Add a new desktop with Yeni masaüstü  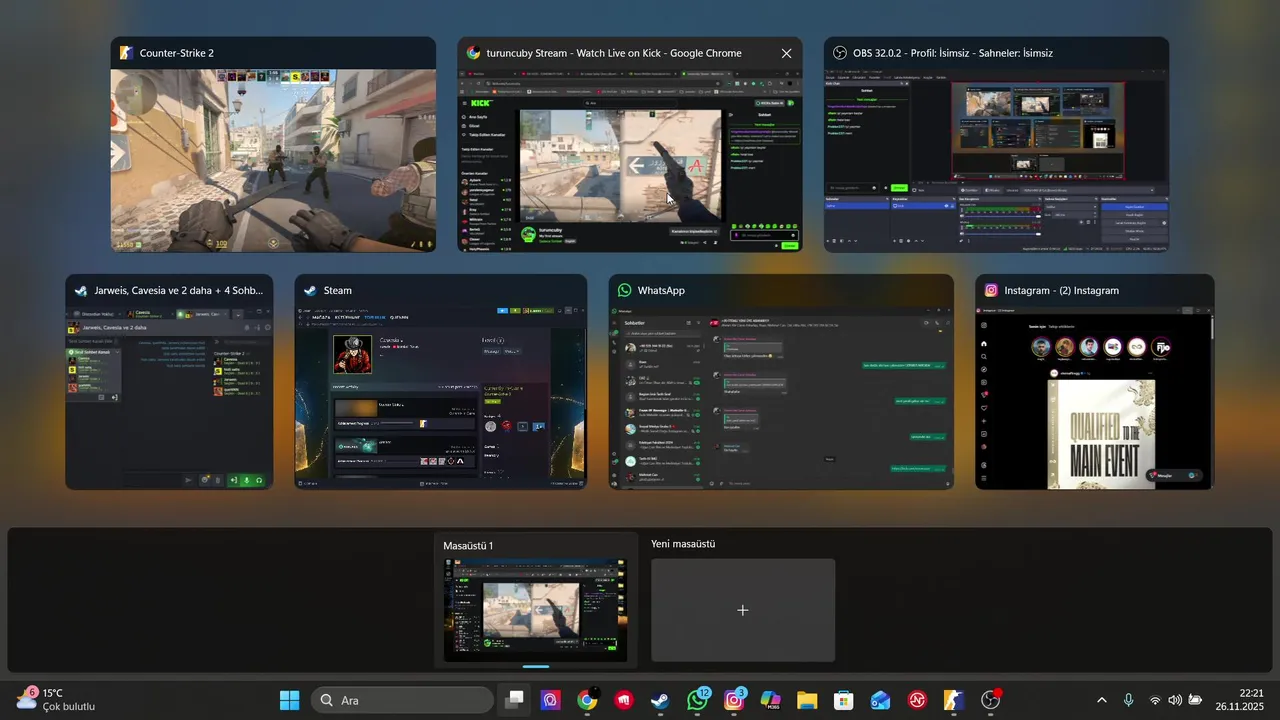pos(743,610)
